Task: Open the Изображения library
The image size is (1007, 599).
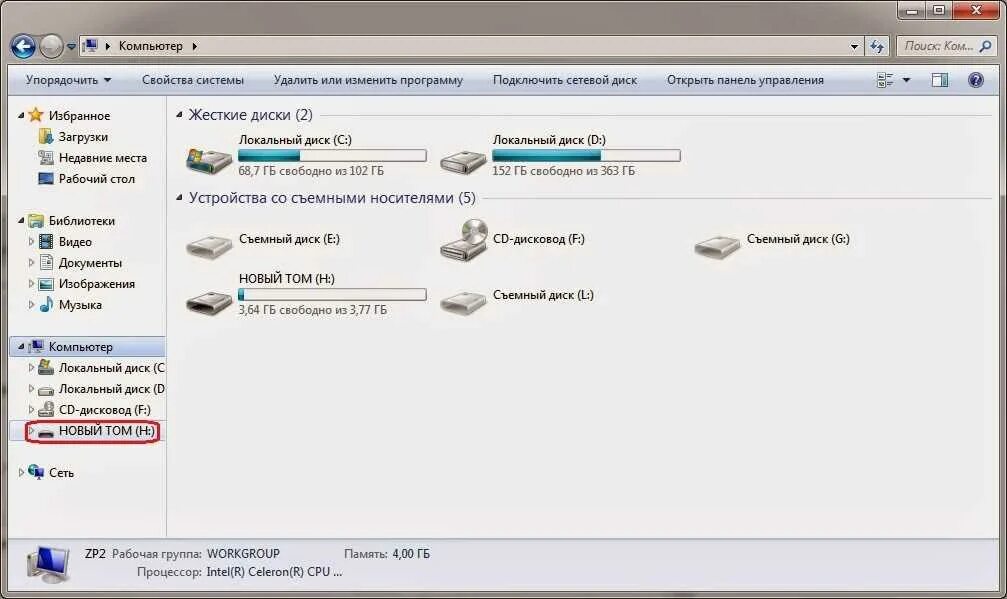Action: coord(97,284)
